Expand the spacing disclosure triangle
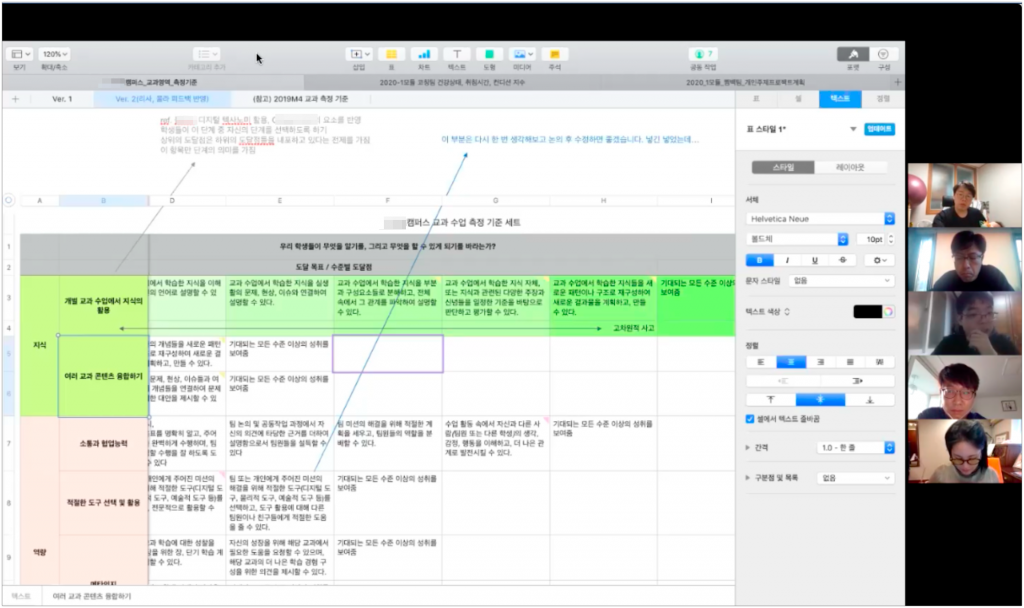 (750, 448)
